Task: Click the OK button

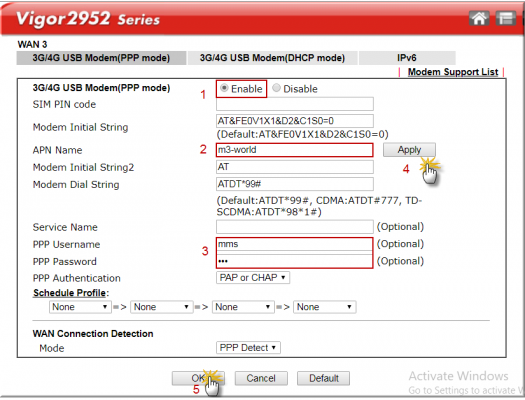Action: (198, 378)
